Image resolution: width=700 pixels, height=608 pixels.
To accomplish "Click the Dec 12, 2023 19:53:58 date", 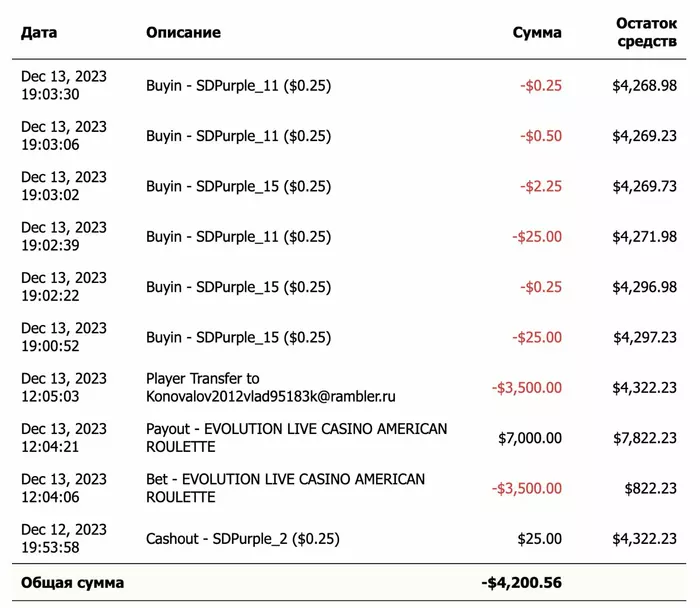I will [64, 538].
